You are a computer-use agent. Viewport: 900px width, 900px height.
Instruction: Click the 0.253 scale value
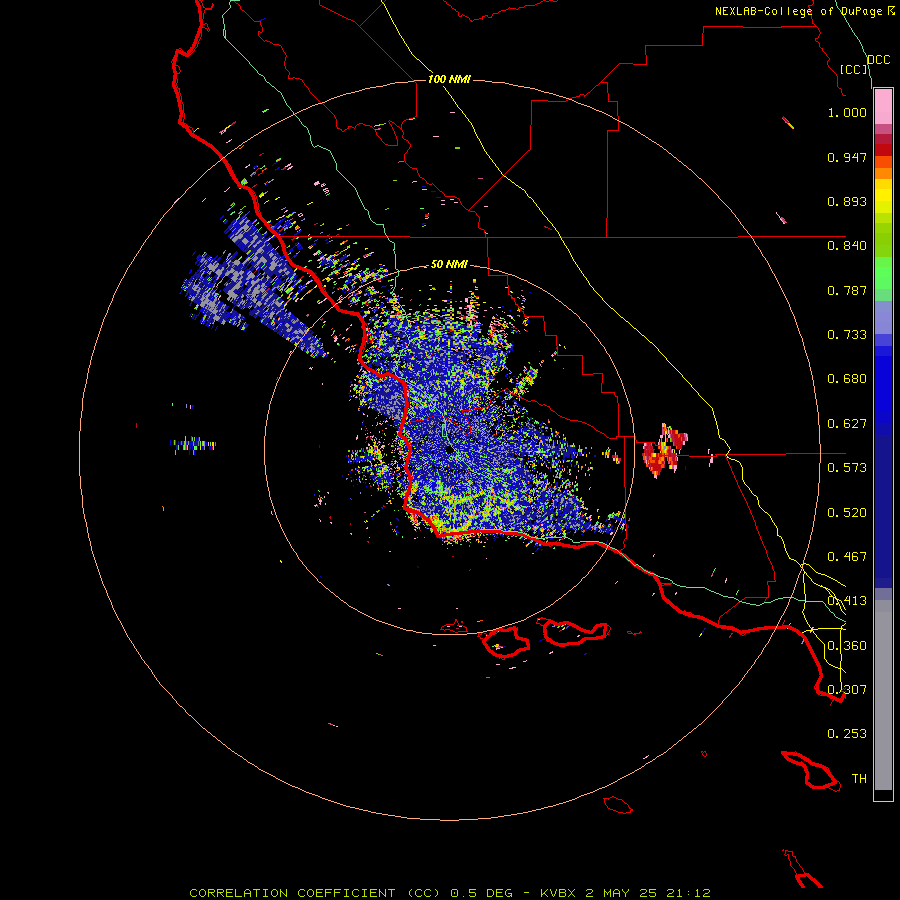point(847,734)
